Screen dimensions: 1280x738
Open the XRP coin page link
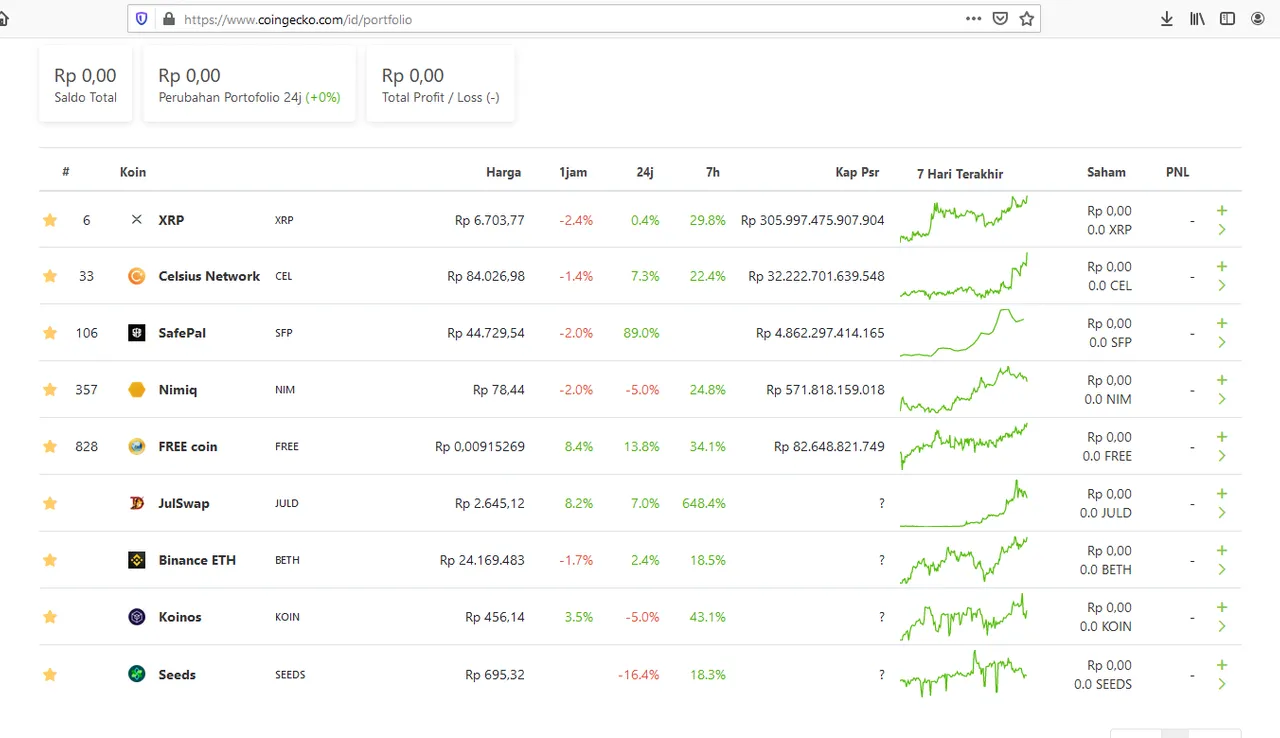click(x=171, y=220)
